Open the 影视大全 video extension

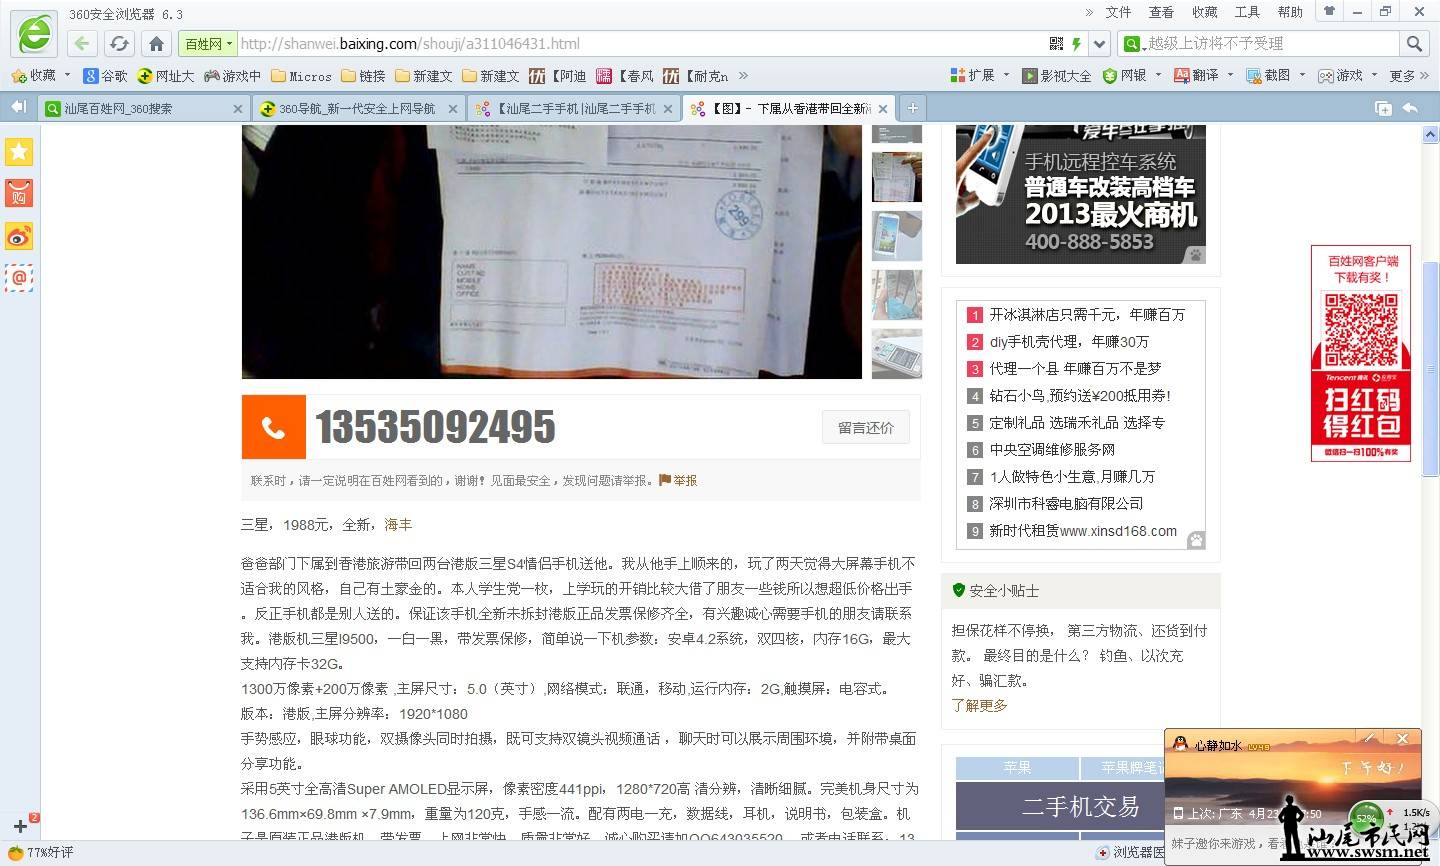point(1057,75)
